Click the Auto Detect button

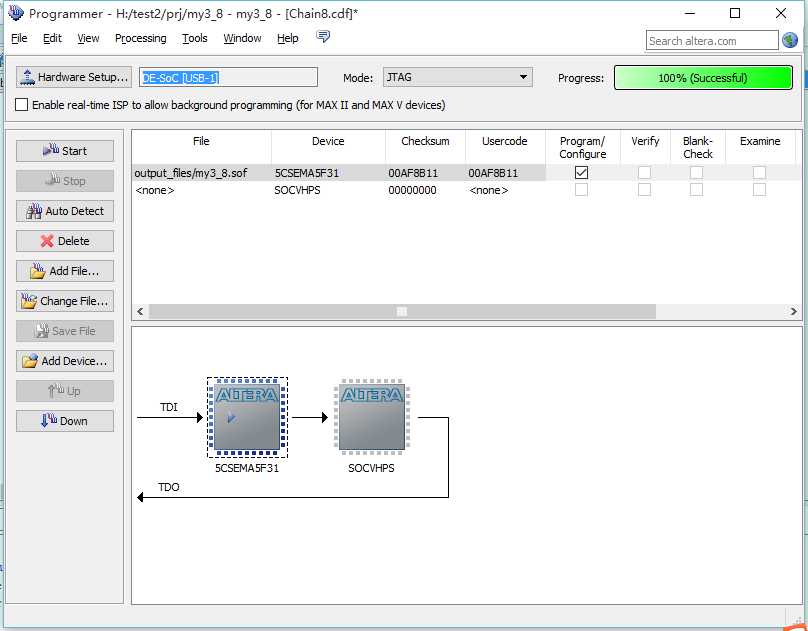pos(65,211)
